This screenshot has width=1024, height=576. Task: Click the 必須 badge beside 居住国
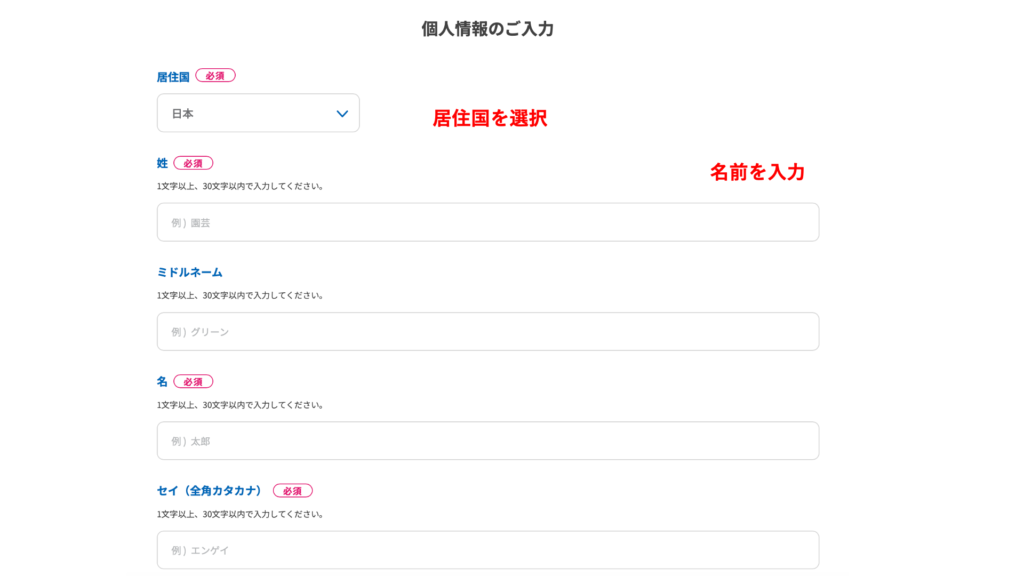click(x=215, y=76)
